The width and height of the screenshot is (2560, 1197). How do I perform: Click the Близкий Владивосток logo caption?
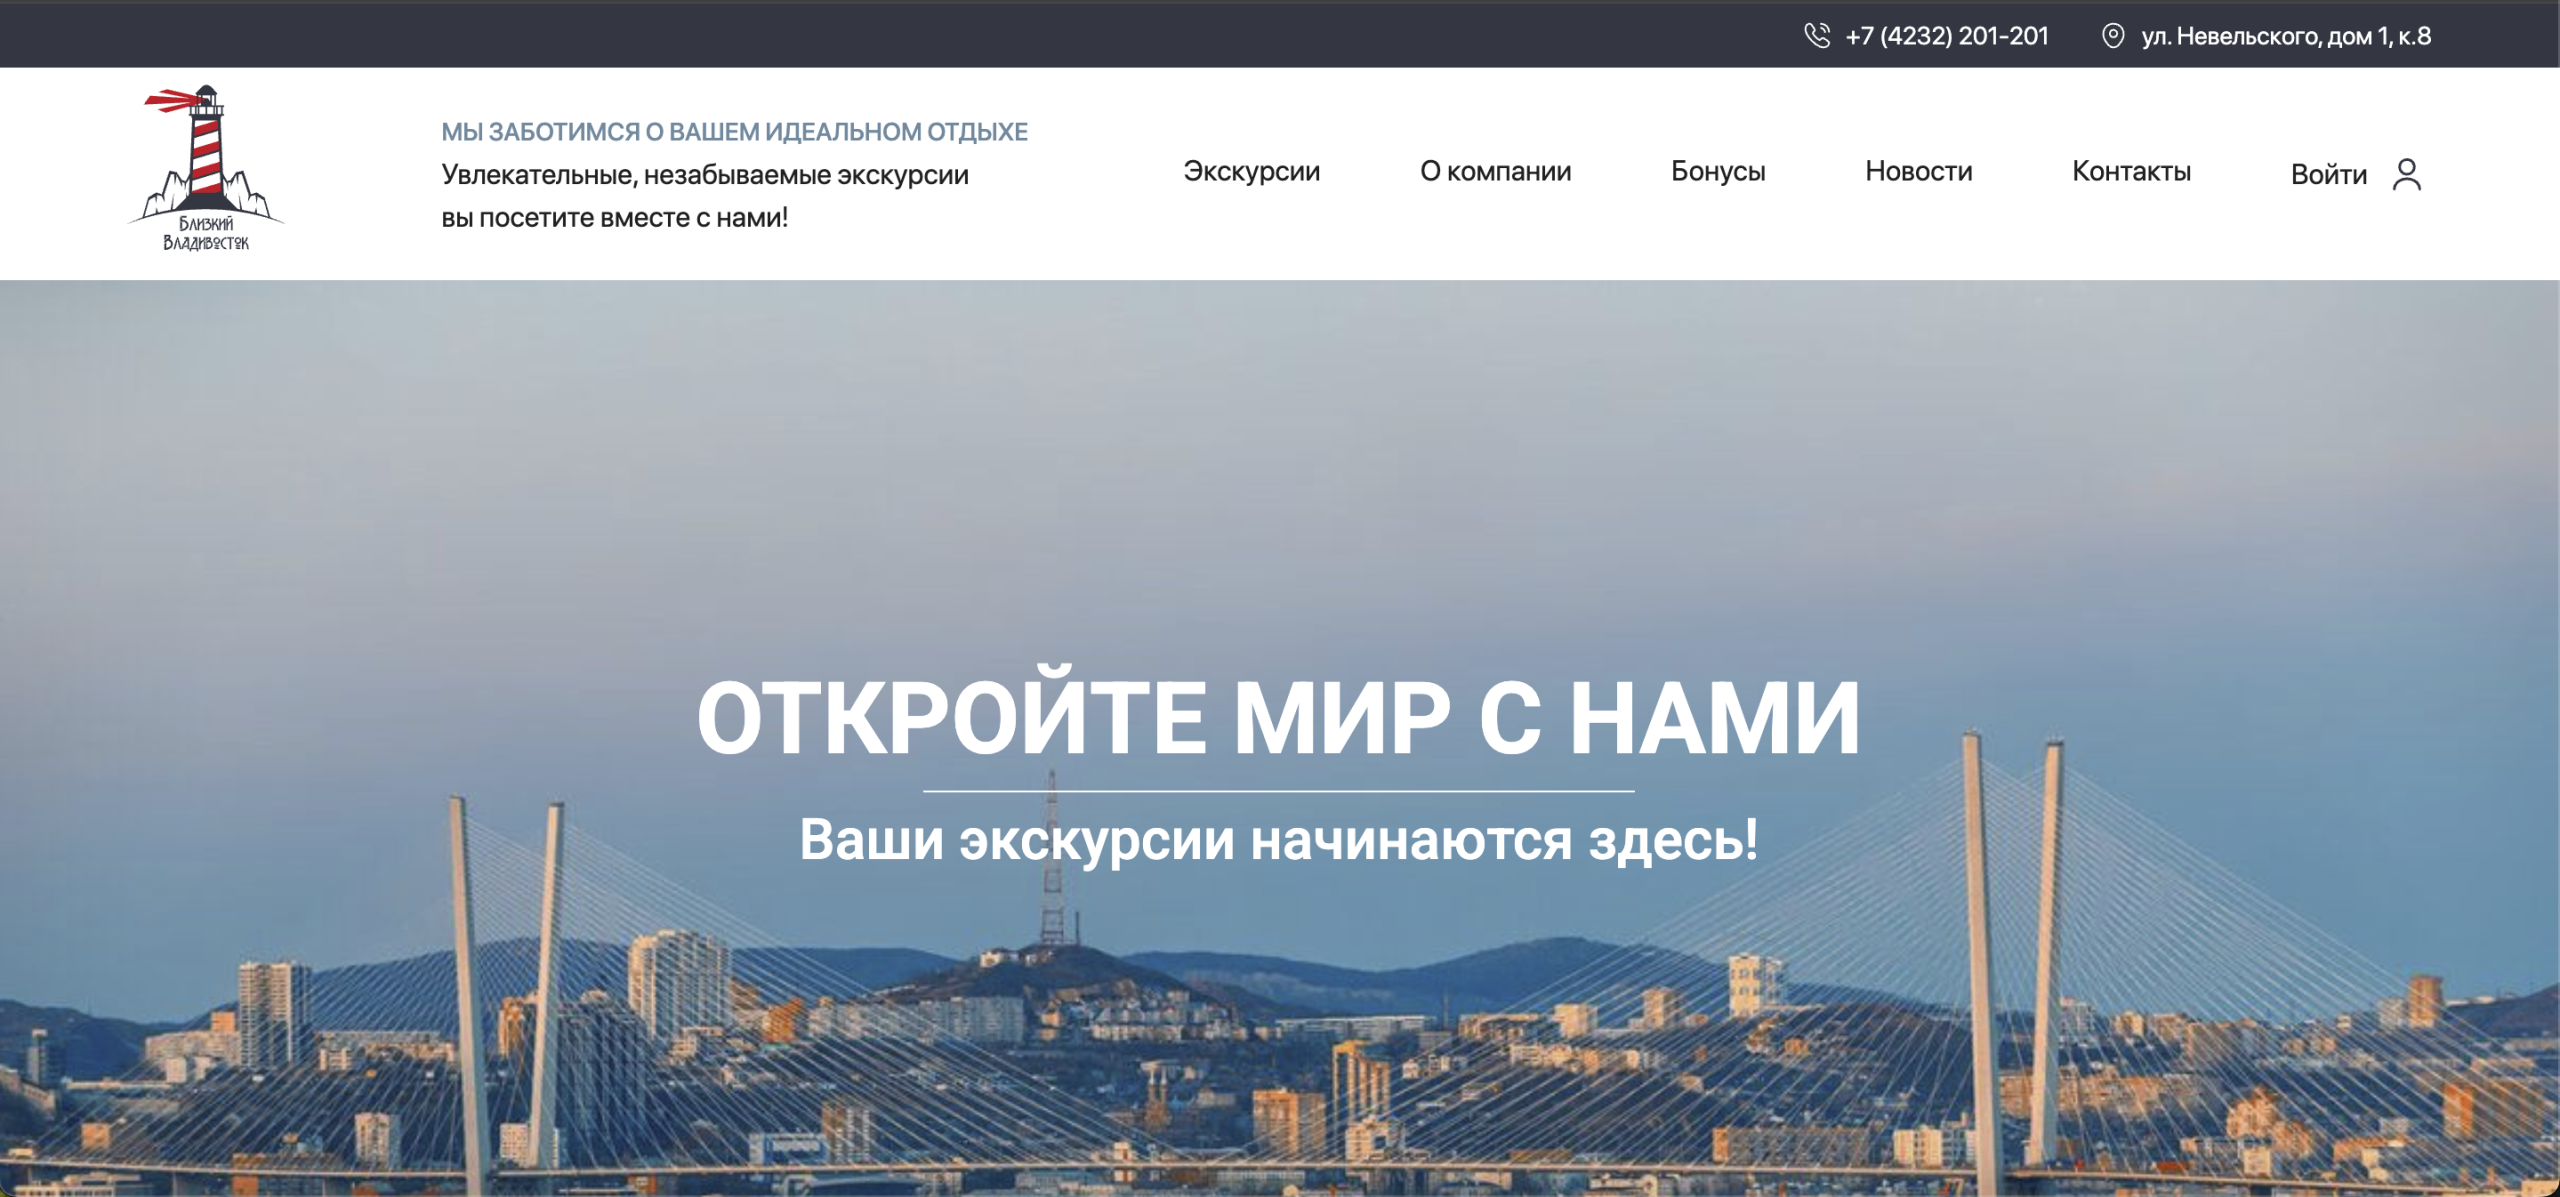[206, 233]
